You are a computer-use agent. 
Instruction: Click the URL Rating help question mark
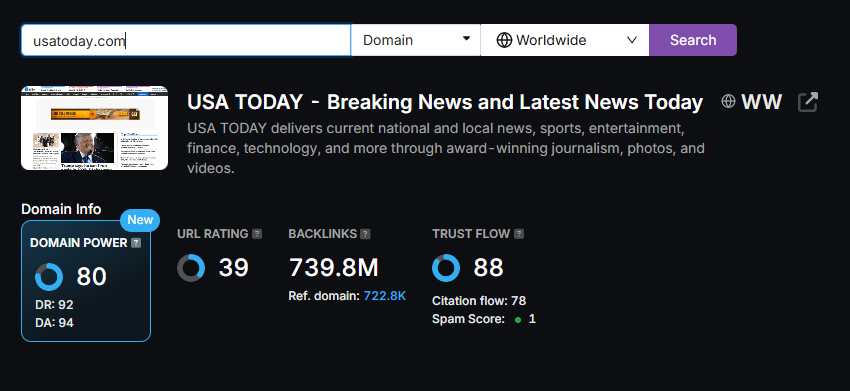257,234
